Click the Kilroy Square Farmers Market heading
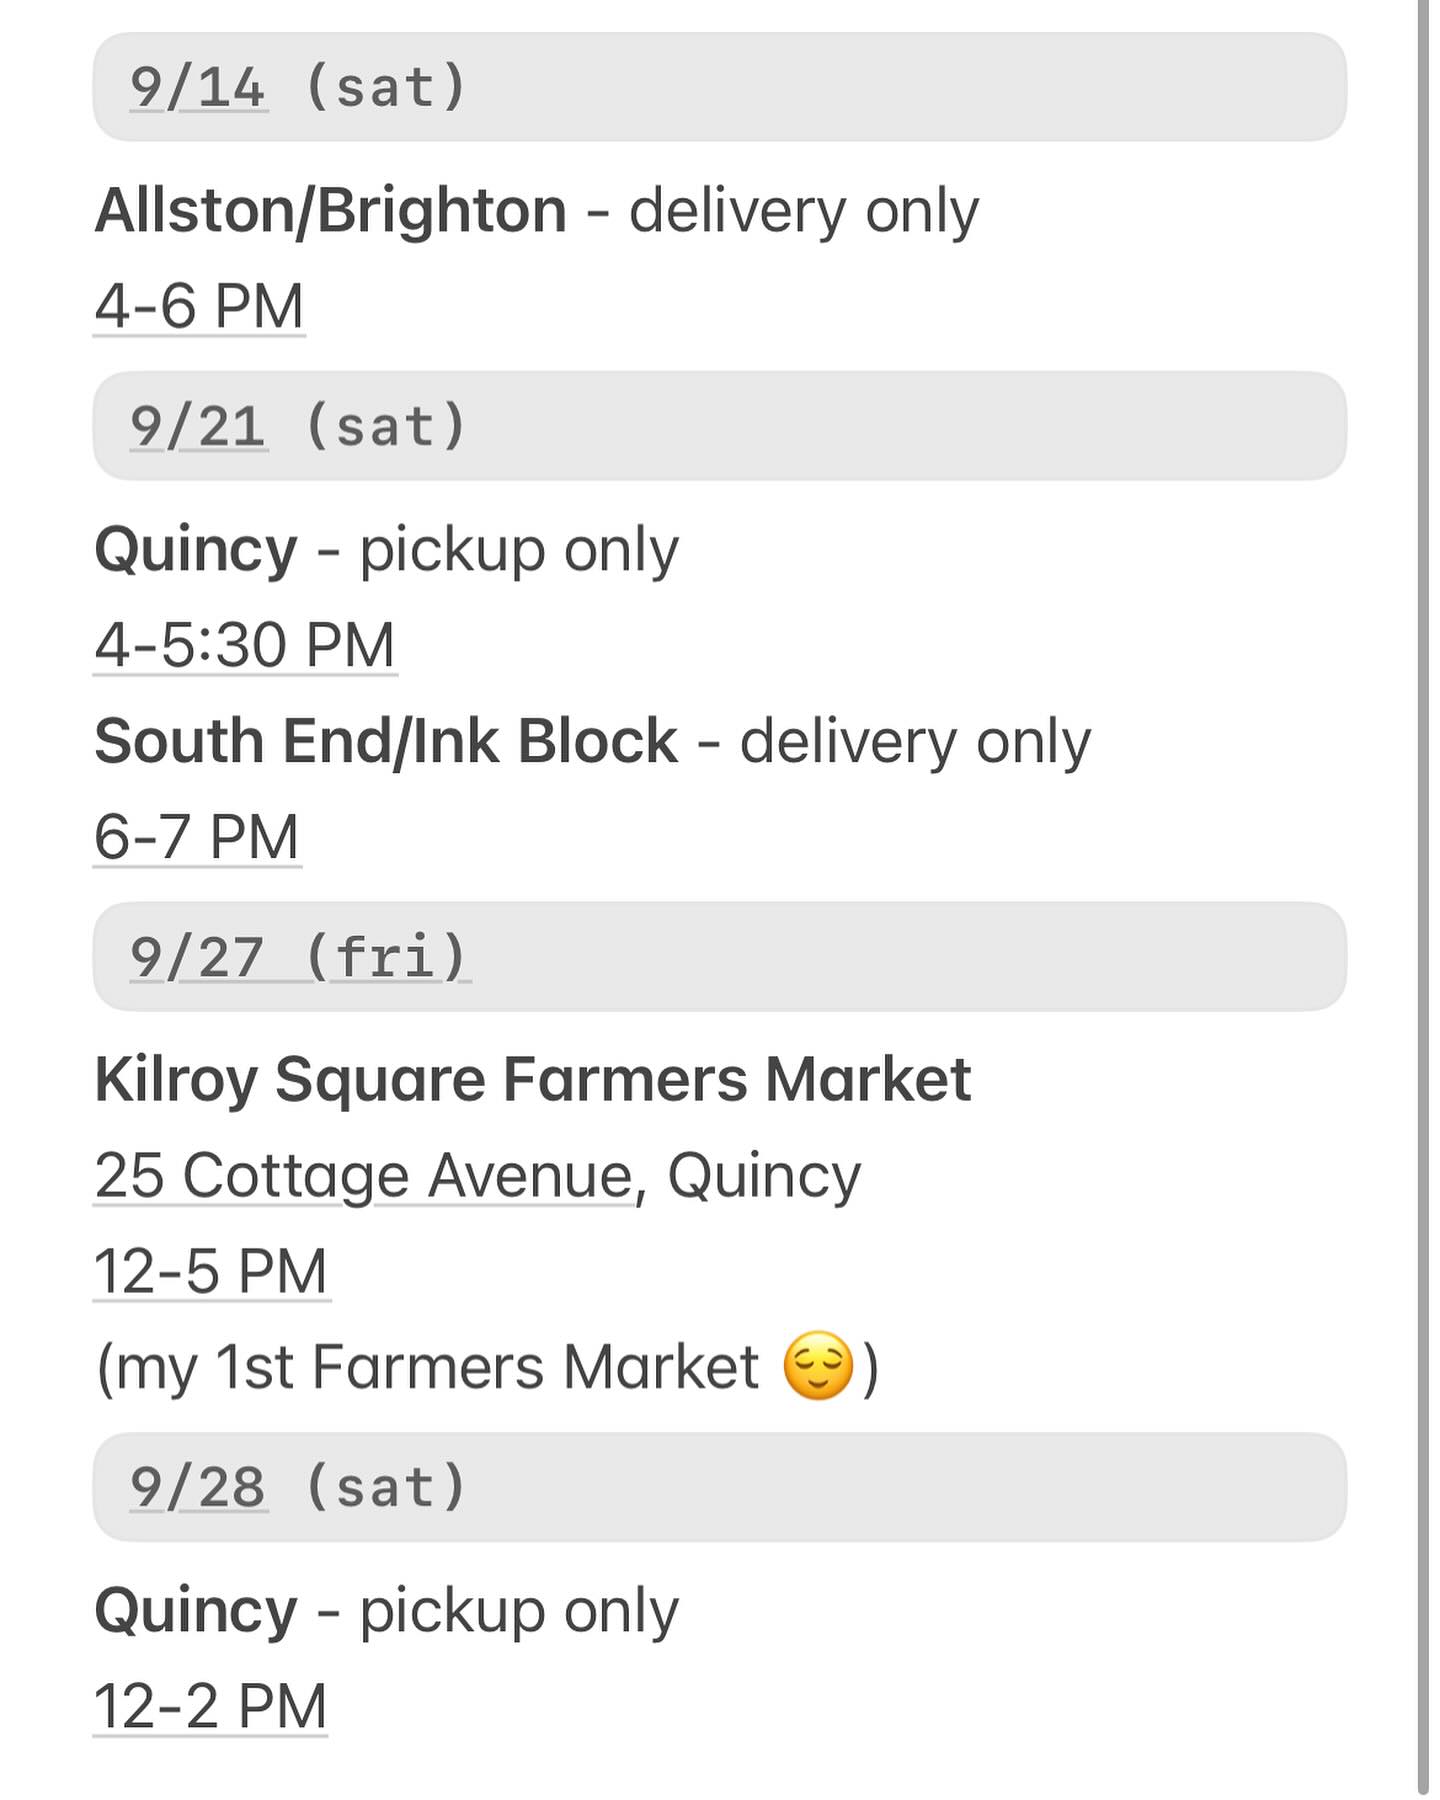1440x1800 pixels. [x=533, y=1080]
